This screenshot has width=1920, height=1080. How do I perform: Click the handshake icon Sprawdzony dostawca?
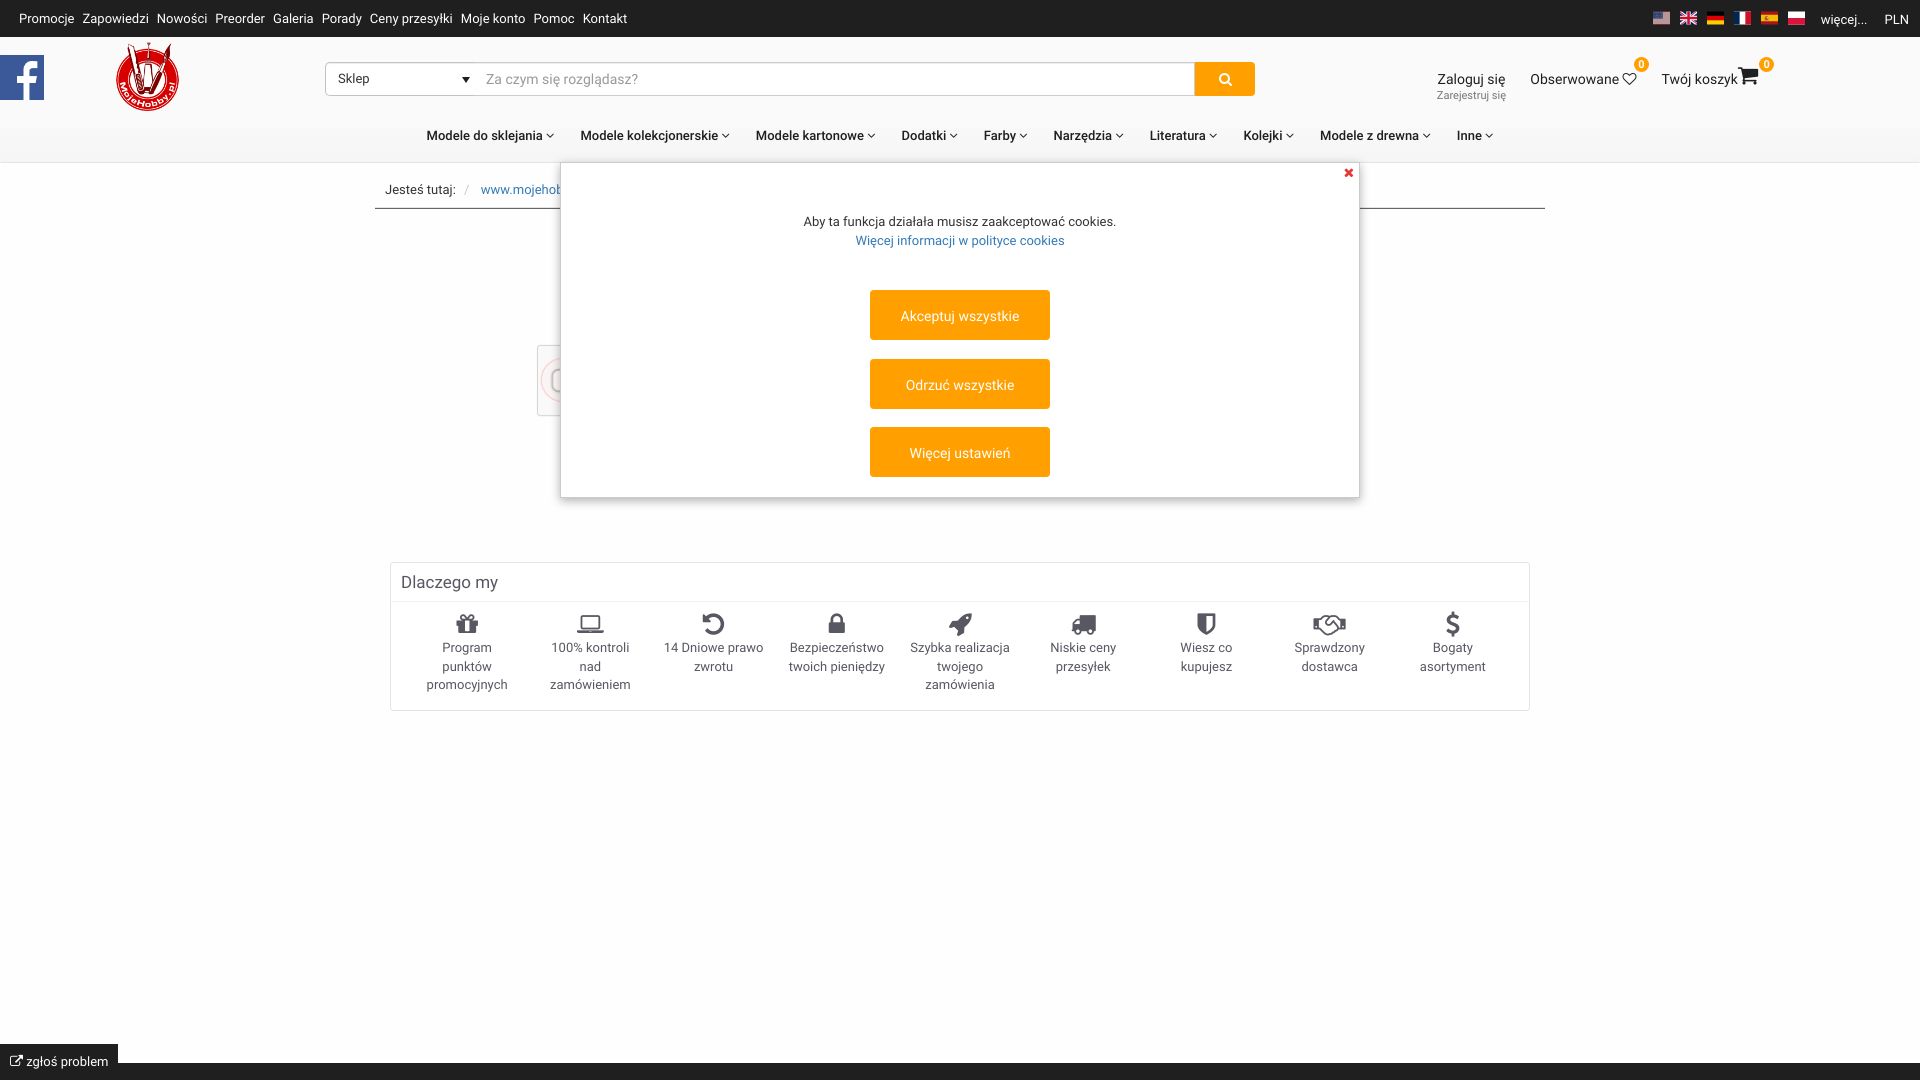tap(1329, 624)
